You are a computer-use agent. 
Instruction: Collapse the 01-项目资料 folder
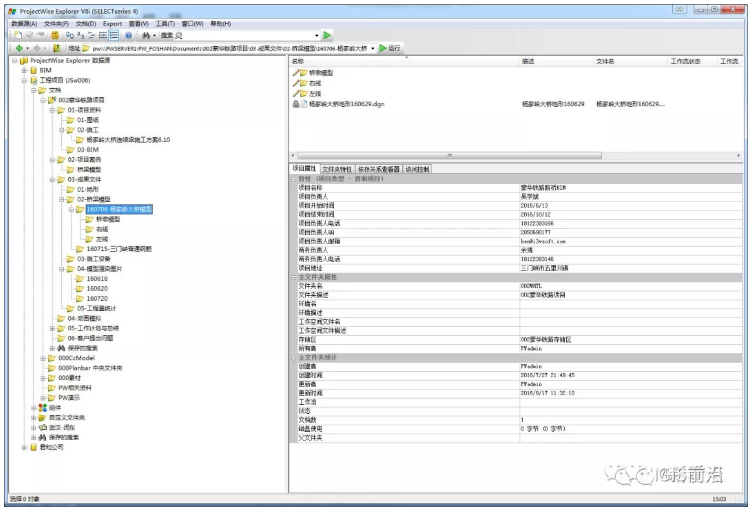tap(52, 110)
